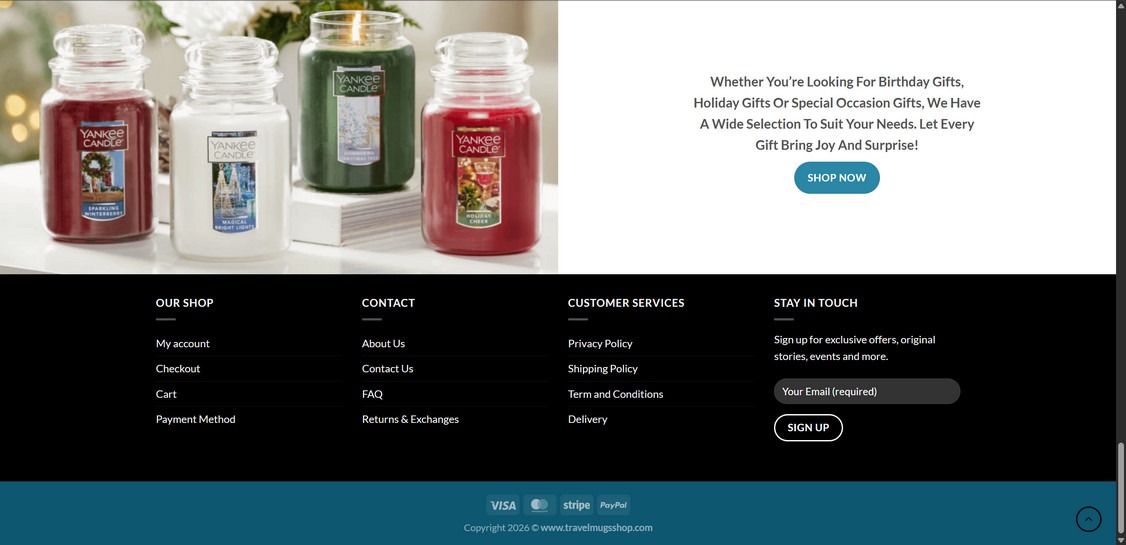Read the Privacy Policy link
This screenshot has height=545, width=1126.
tap(600, 343)
